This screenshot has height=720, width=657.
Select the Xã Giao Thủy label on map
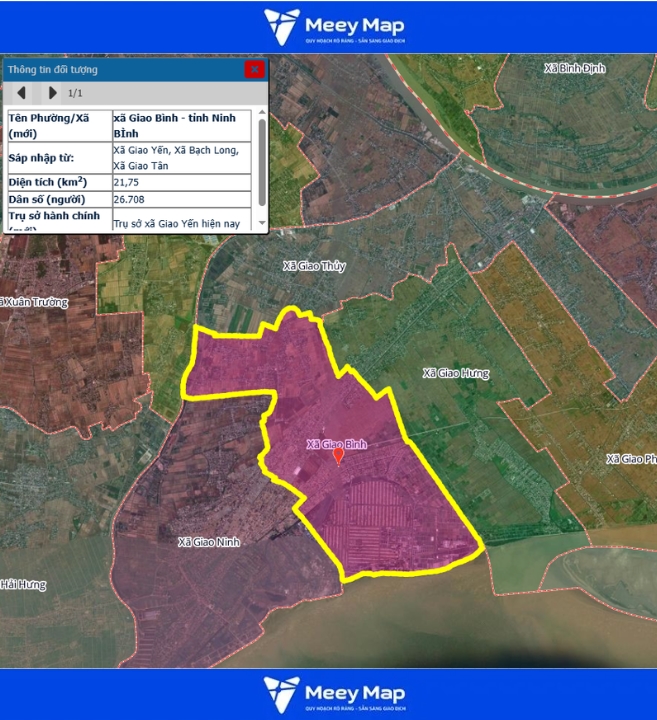(314, 265)
